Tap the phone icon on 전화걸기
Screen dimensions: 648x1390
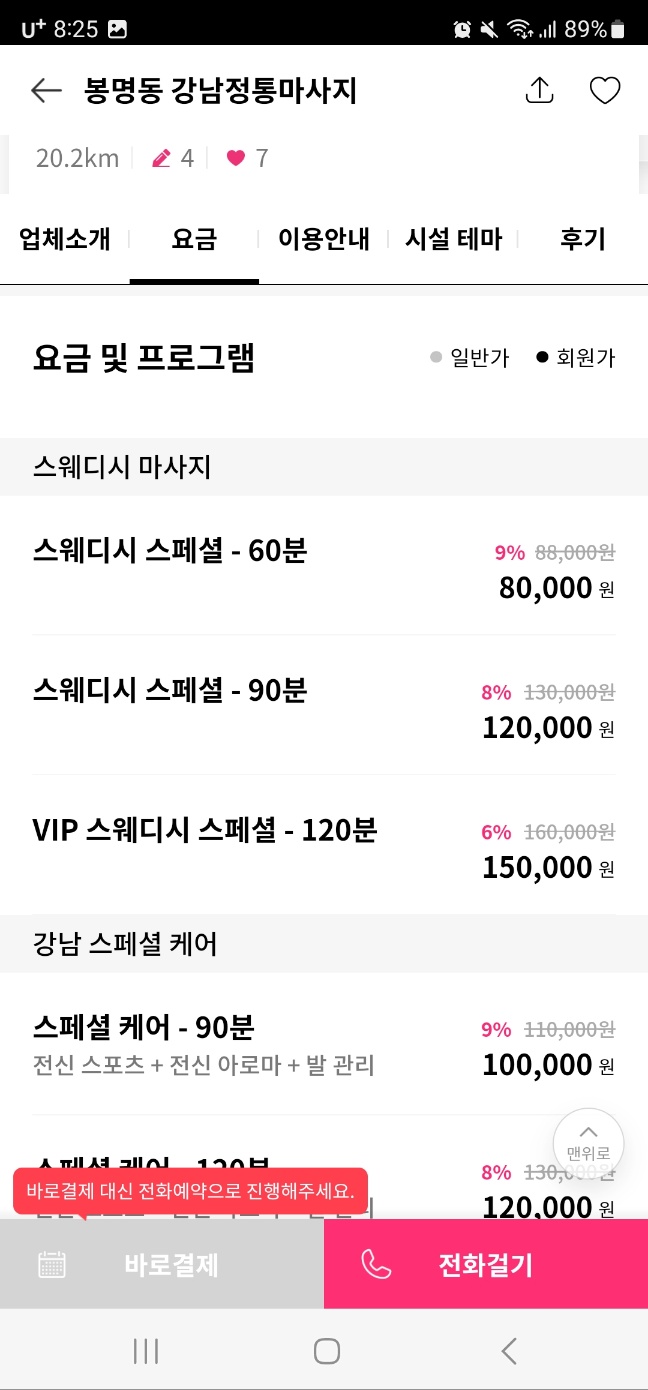click(376, 1265)
